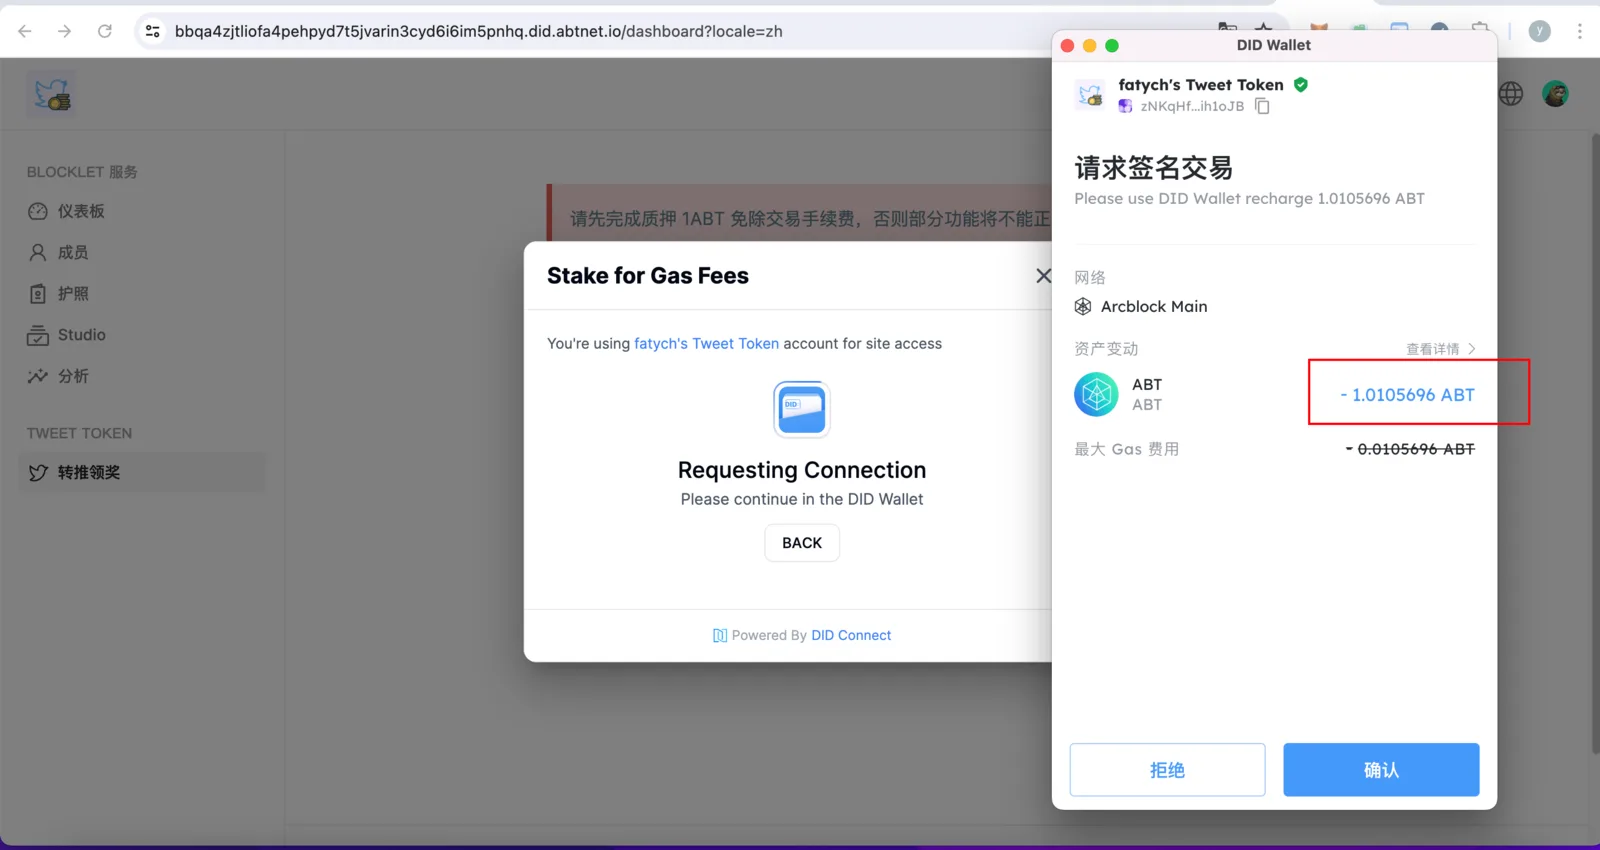
Task: Open the language globe icon
Action: click(1511, 94)
